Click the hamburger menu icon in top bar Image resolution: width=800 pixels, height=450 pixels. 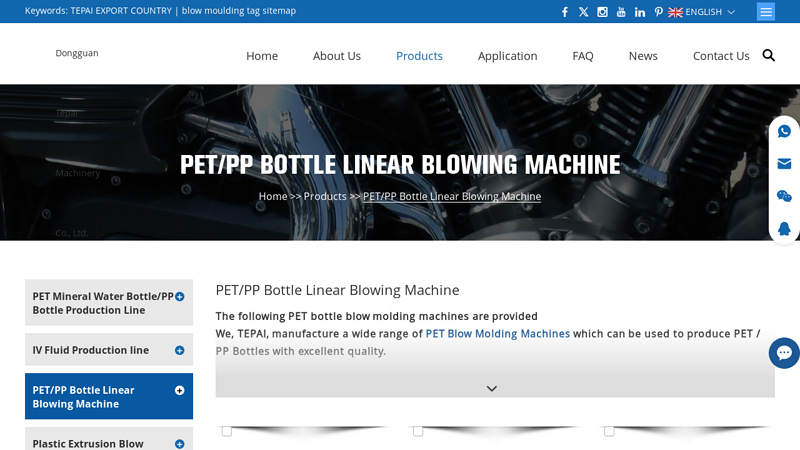pyautogui.click(x=766, y=12)
